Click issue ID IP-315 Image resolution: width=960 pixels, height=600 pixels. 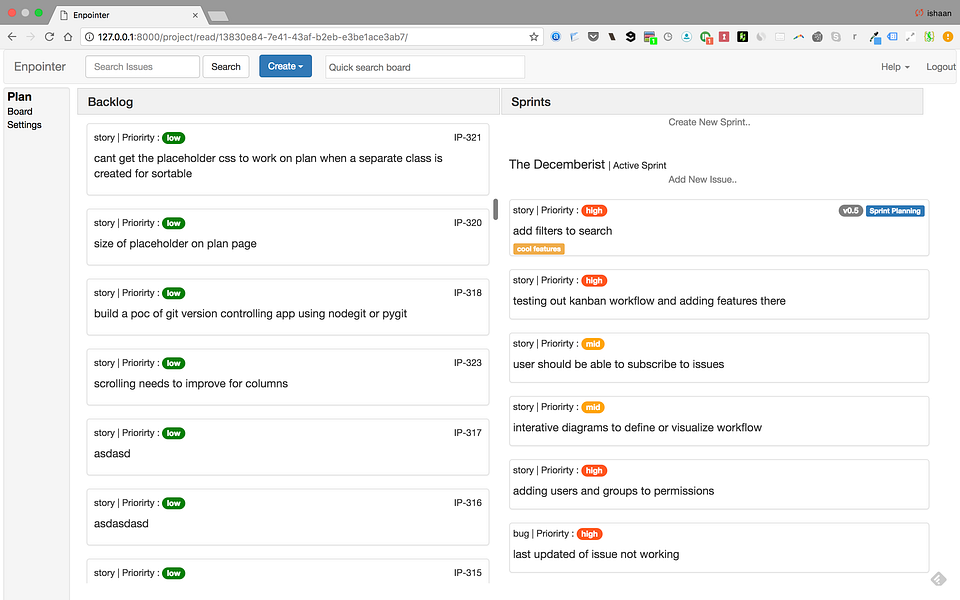[x=468, y=572]
